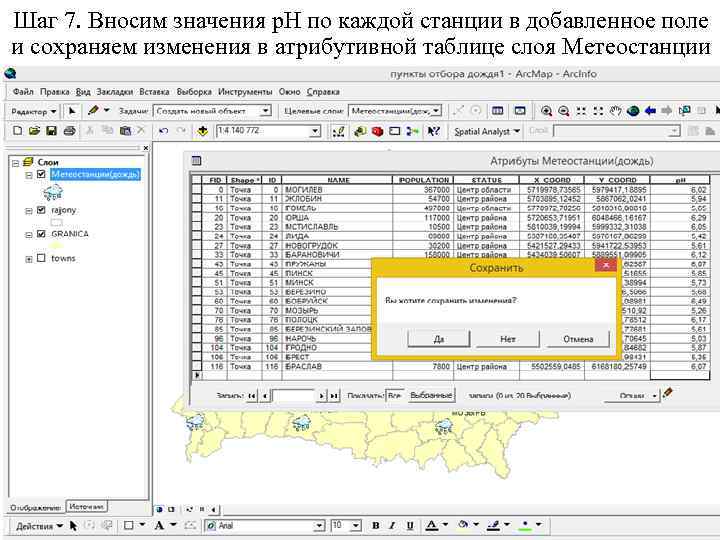Viewport: 720px width, 540px height.
Task: Click the Open folder icon
Action: pyautogui.click(x=34, y=131)
